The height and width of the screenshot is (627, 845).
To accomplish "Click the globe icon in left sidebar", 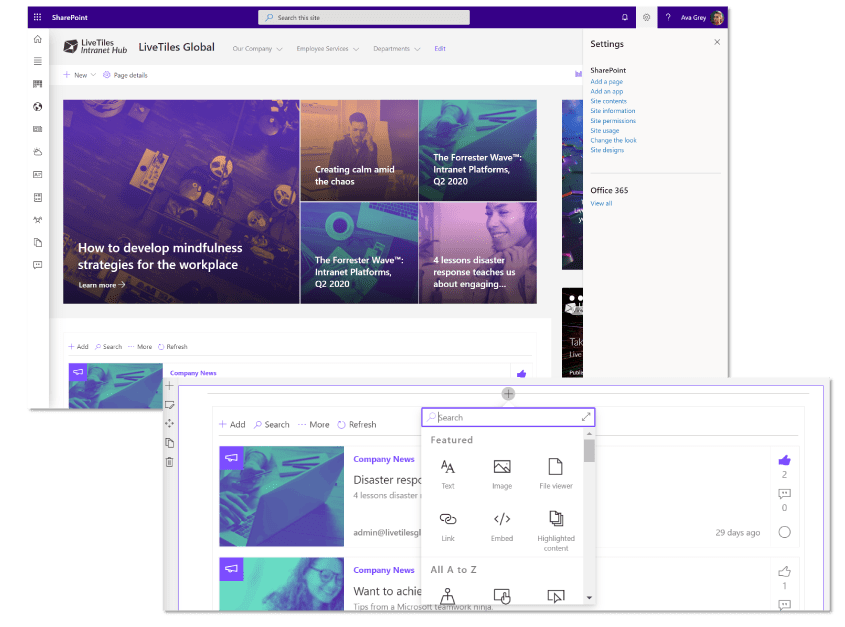I will (38, 107).
